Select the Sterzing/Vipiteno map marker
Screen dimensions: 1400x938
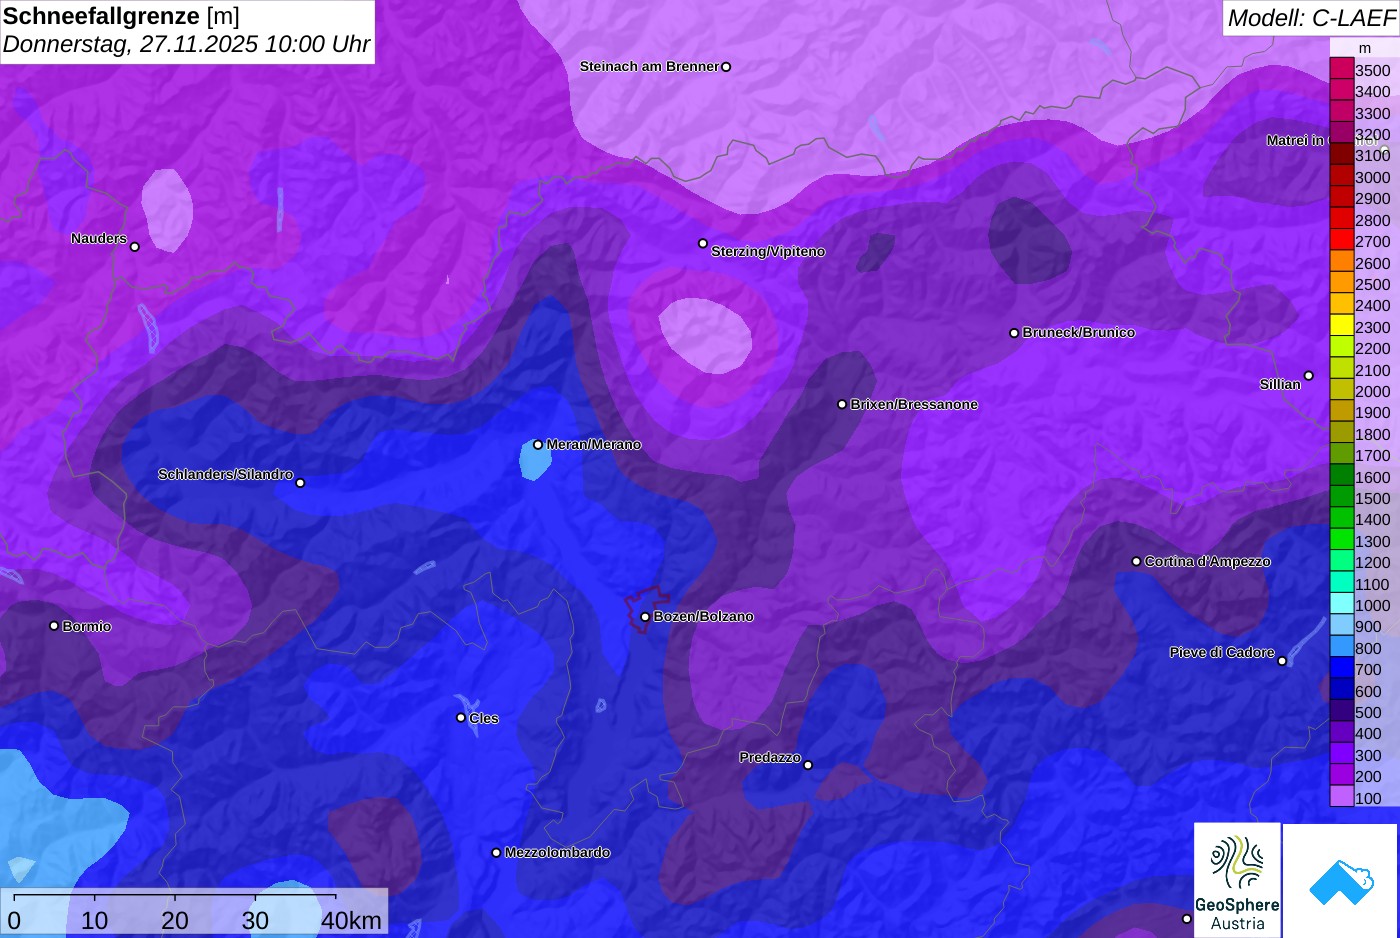(x=703, y=243)
